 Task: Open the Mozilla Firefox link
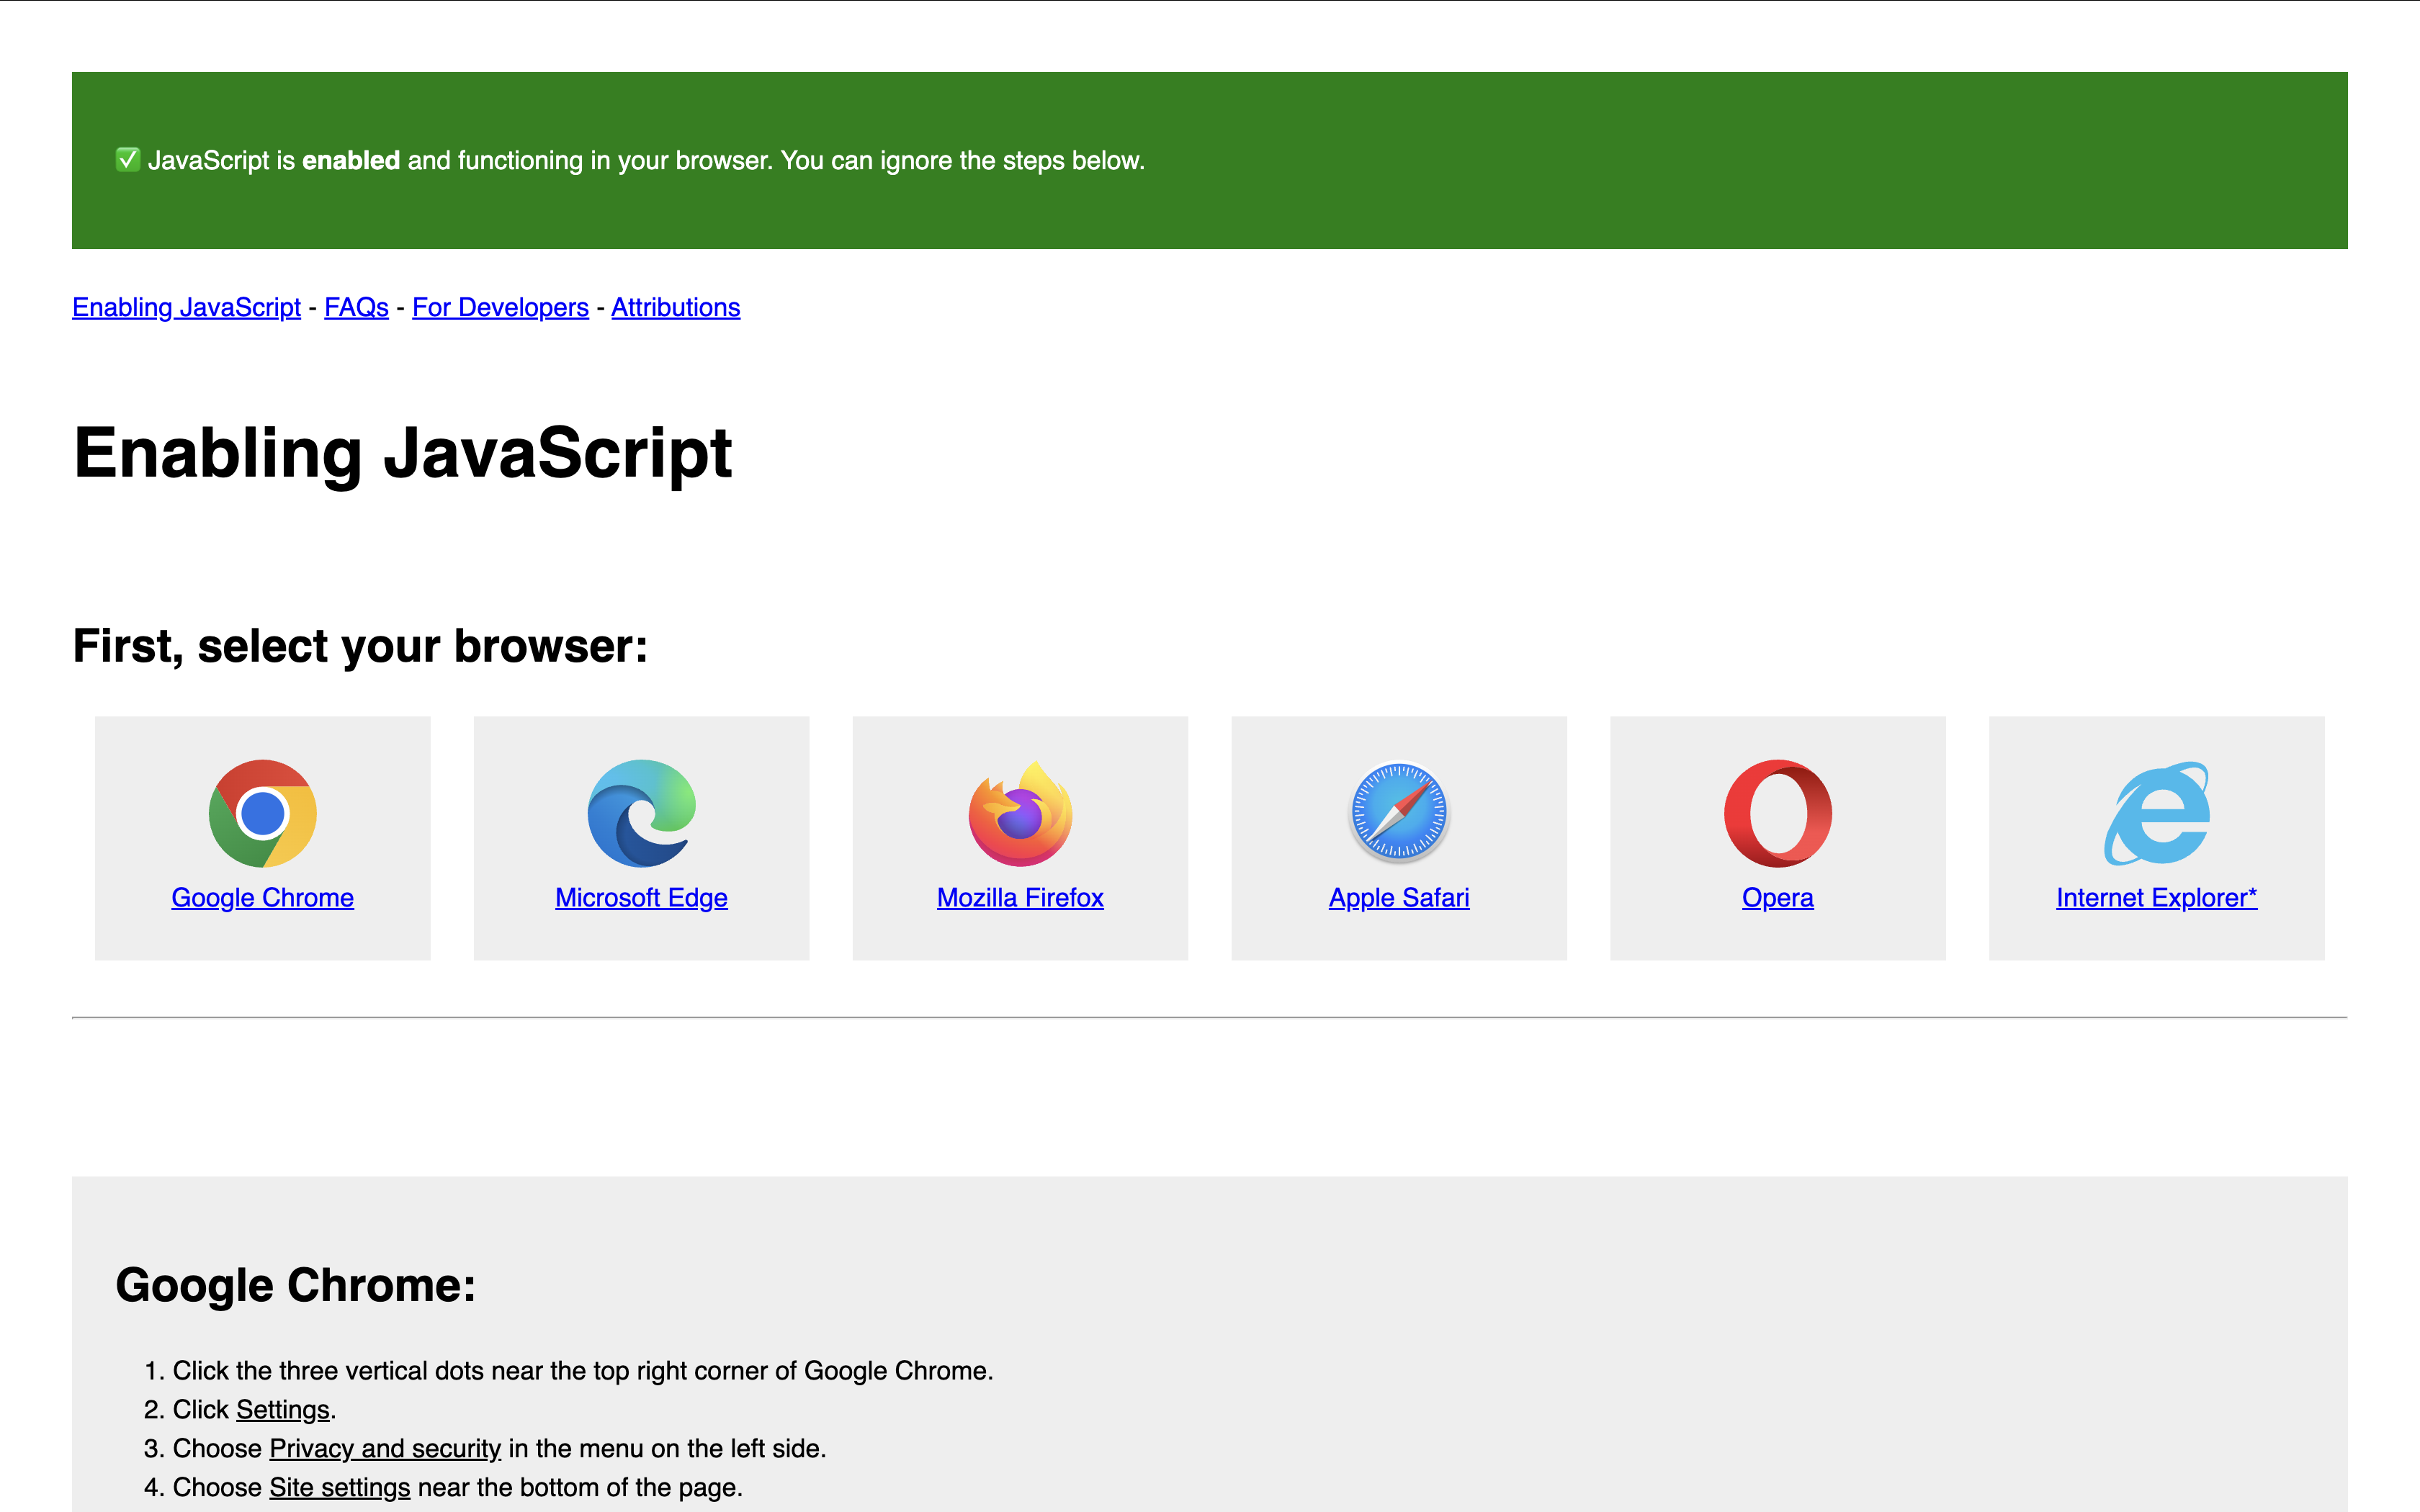[x=1020, y=897]
